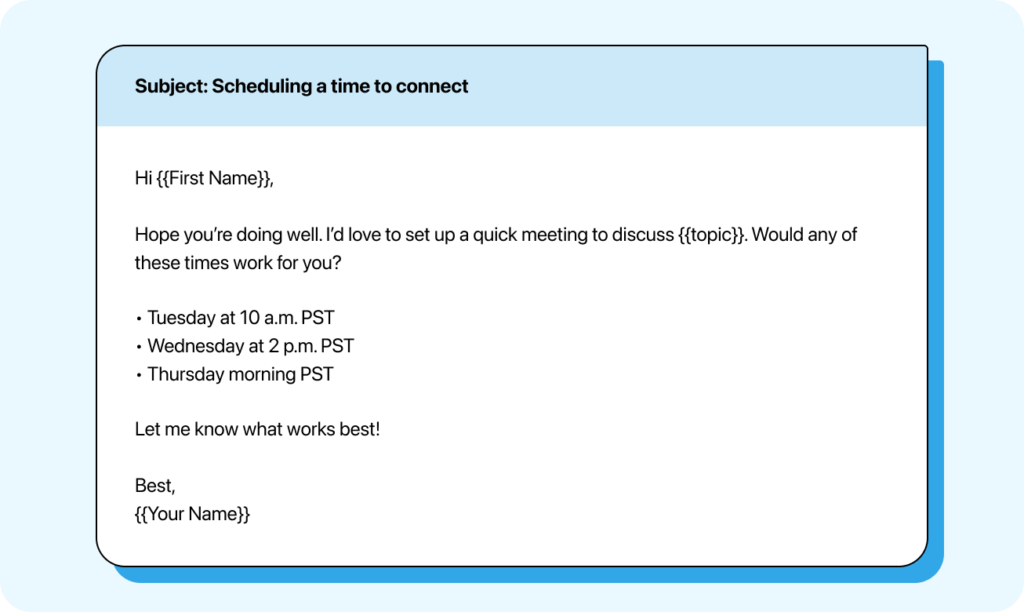This screenshot has width=1024, height=612.
Task: Click the bullet before Tuesday
Action: pyautogui.click(x=138, y=319)
